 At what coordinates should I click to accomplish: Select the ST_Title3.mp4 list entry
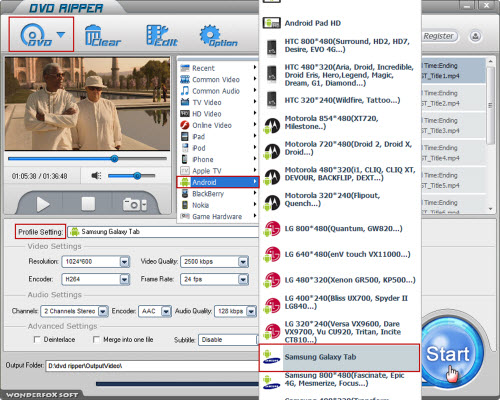(x=453, y=126)
